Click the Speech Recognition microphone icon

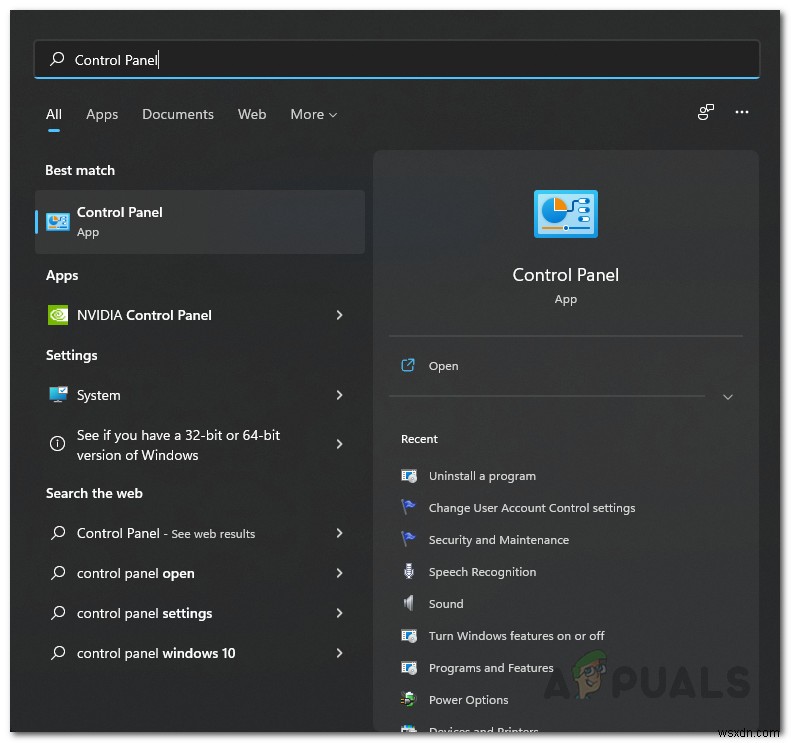coord(408,572)
